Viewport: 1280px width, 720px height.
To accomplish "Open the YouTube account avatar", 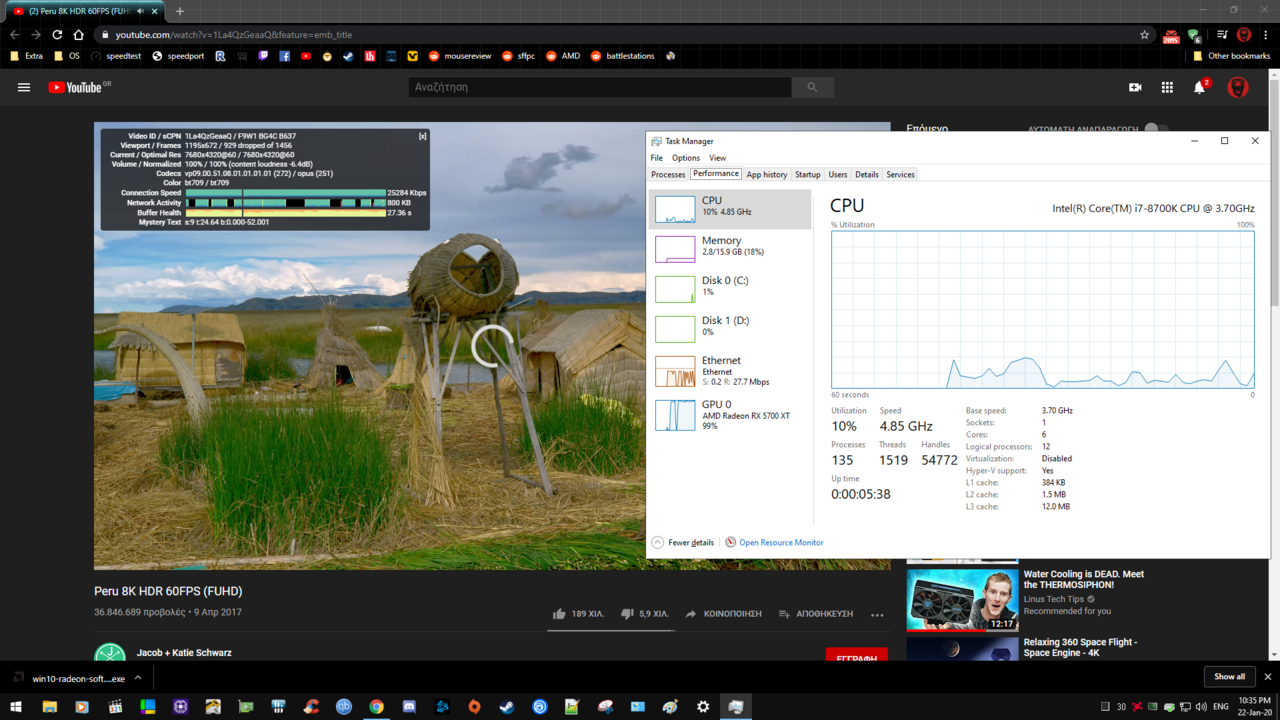I will click(1238, 87).
